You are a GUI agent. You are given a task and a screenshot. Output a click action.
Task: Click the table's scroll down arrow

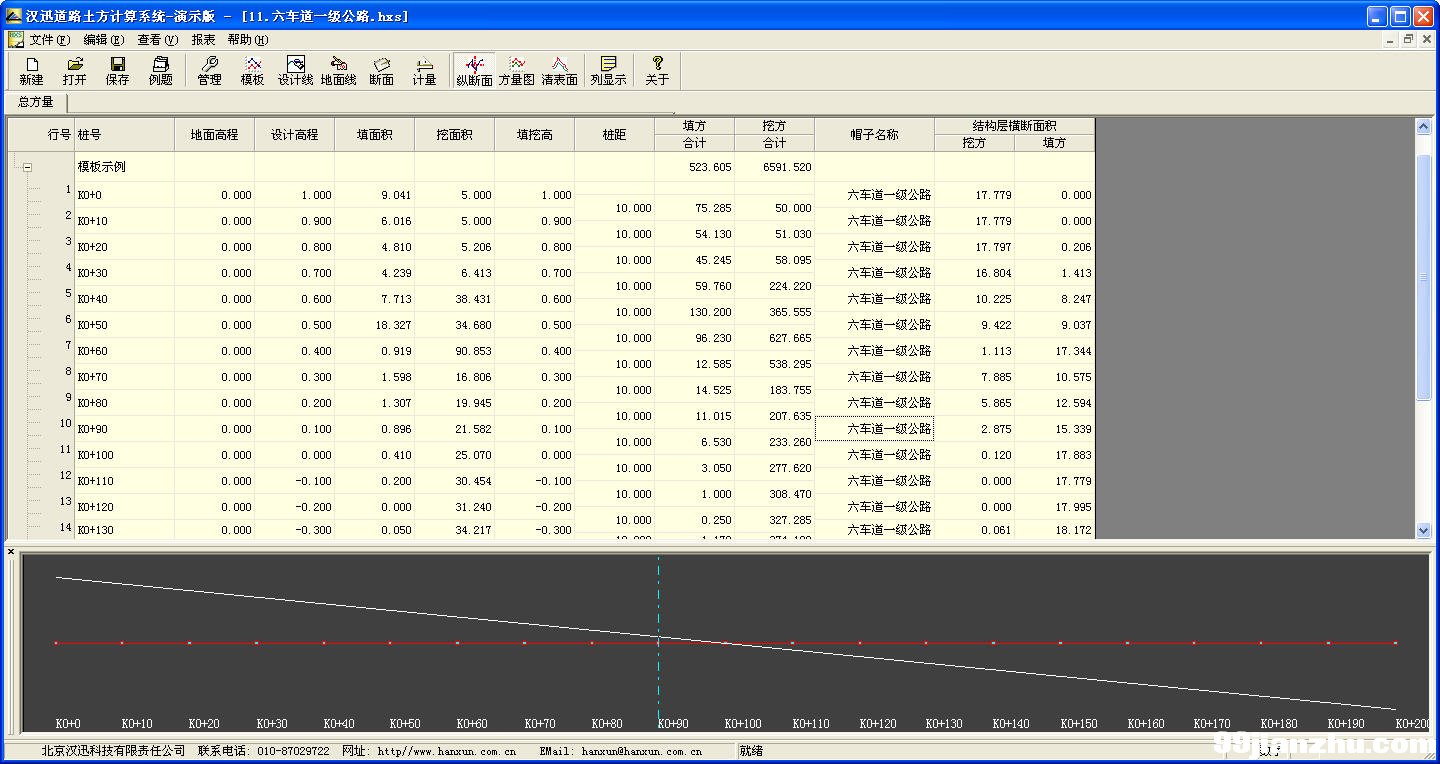pos(1424,531)
